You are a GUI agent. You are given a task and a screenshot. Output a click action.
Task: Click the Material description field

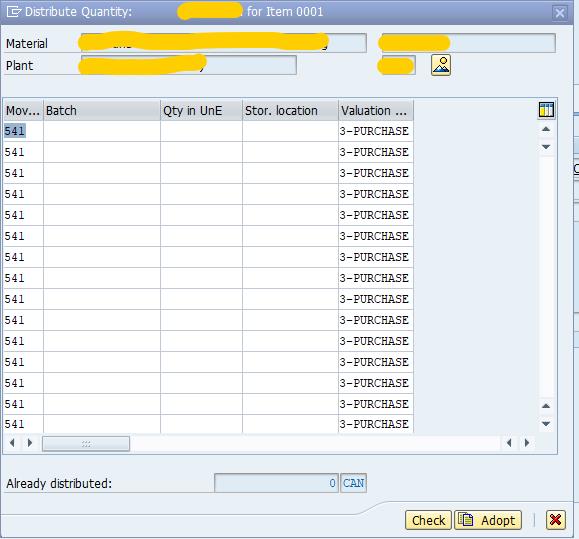click(x=224, y=43)
